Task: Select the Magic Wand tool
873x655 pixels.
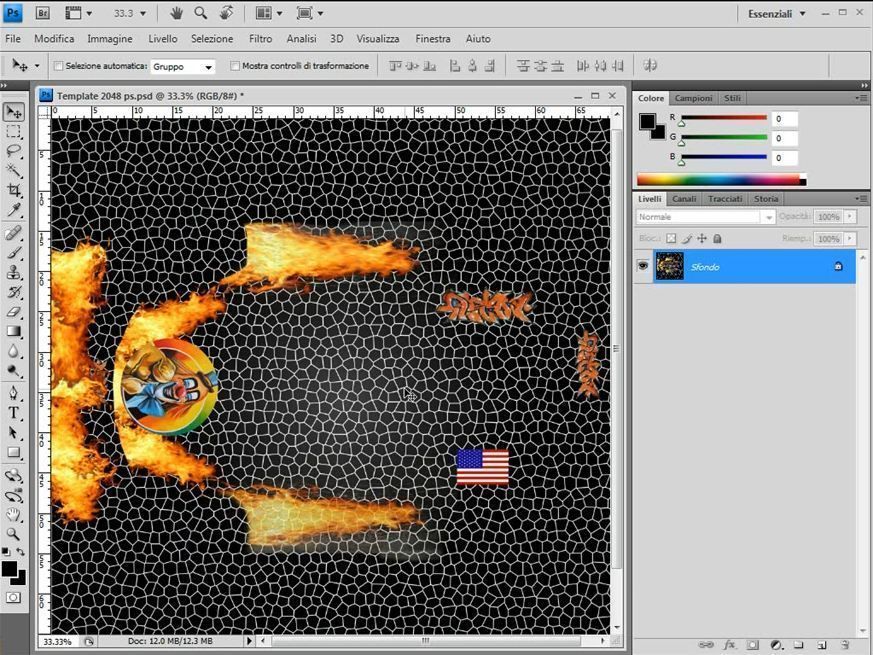Action: (14, 170)
